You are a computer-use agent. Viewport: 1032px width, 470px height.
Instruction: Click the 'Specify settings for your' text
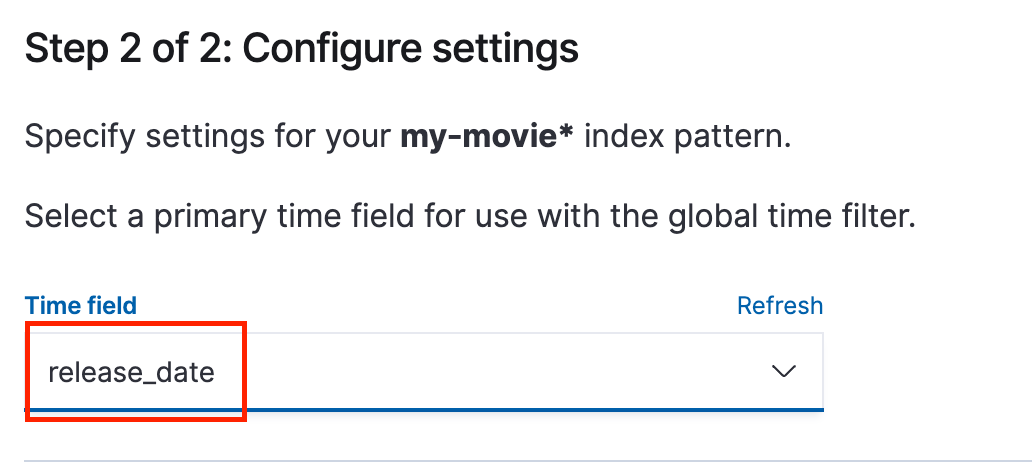pyautogui.click(x=208, y=136)
